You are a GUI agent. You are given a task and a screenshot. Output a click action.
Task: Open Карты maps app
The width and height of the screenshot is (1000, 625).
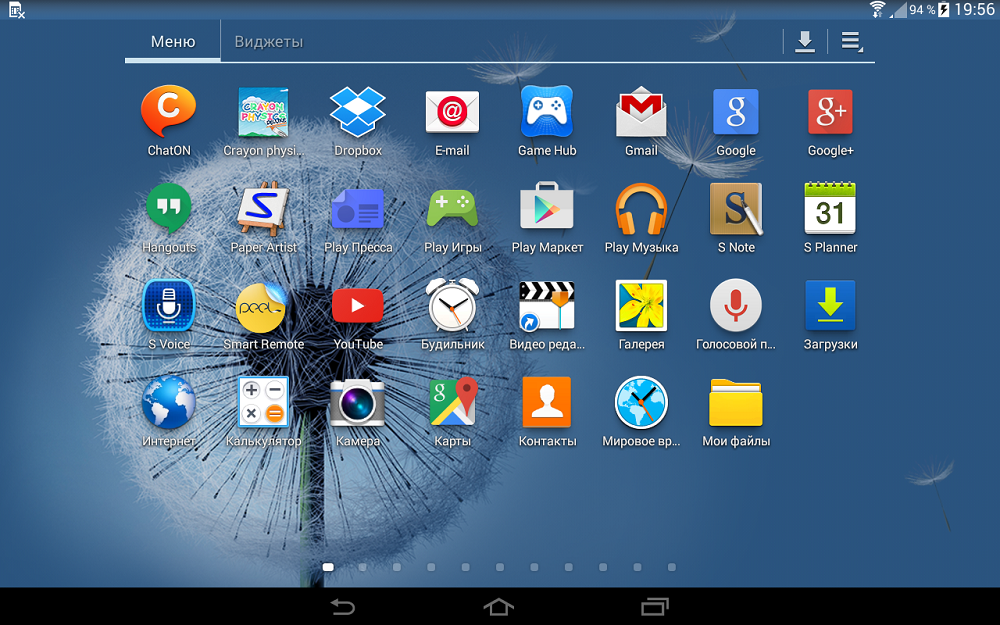click(x=453, y=402)
